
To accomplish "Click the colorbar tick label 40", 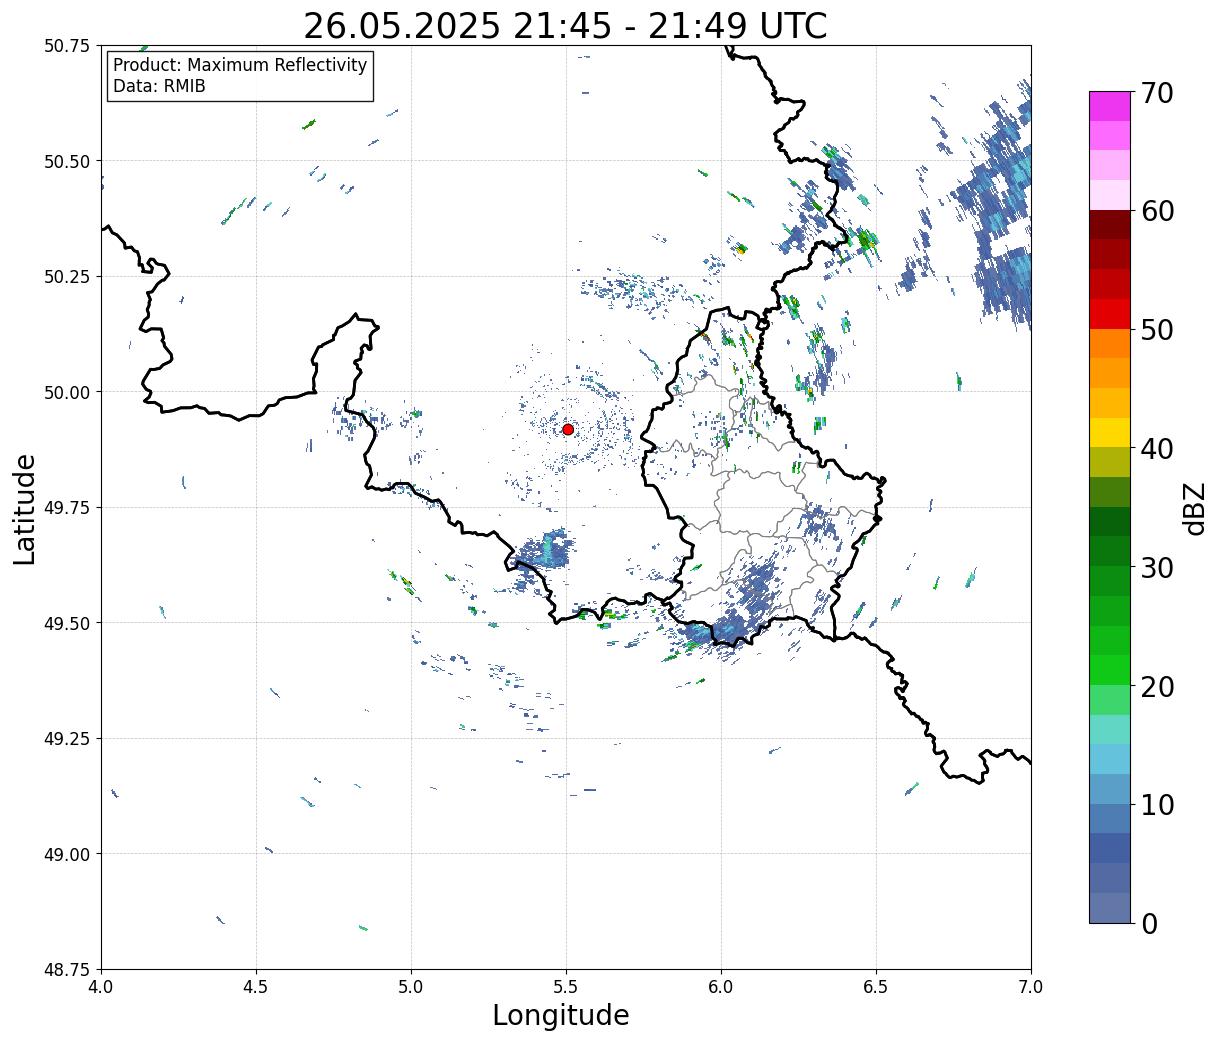I will point(1158,449).
